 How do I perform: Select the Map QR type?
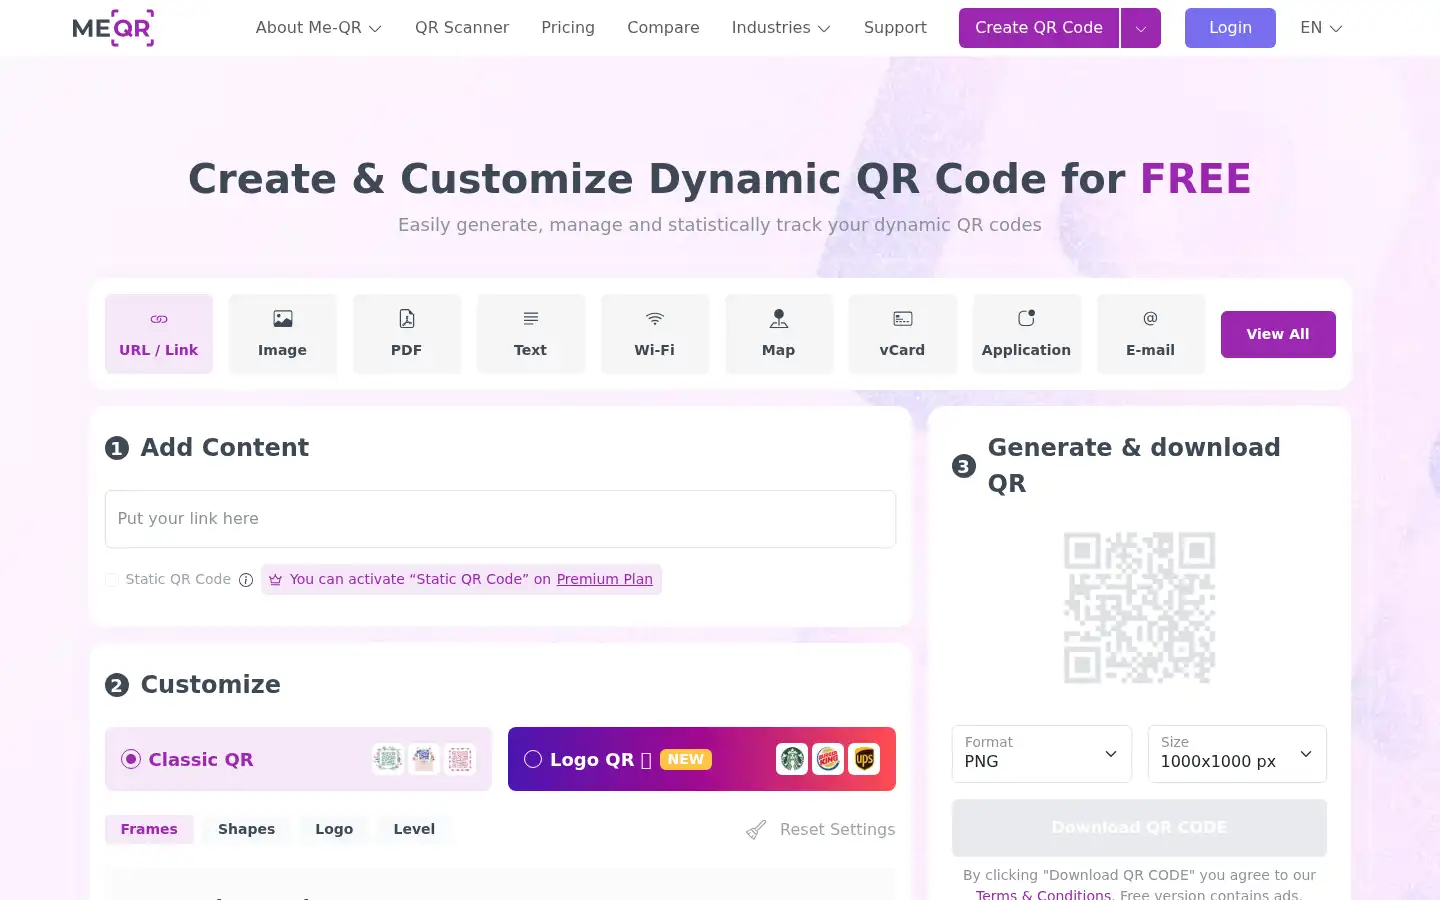point(779,334)
